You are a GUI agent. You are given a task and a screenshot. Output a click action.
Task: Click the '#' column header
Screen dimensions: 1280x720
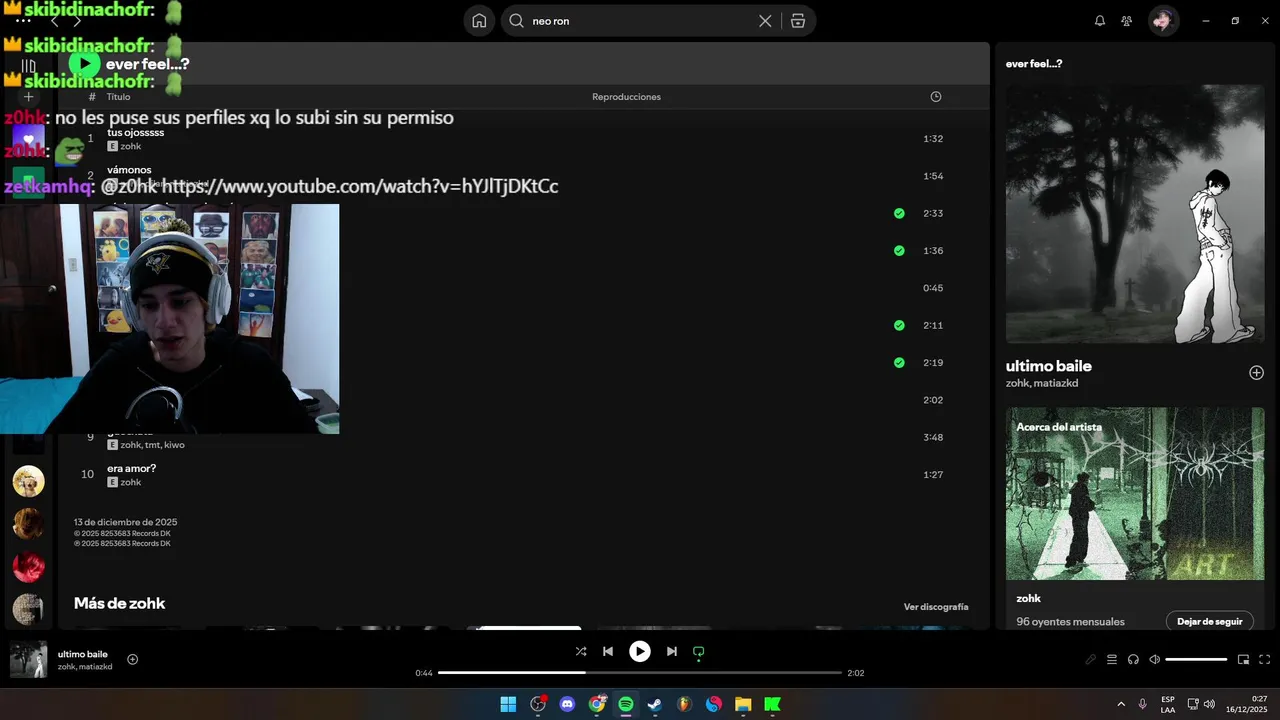tap(92, 97)
